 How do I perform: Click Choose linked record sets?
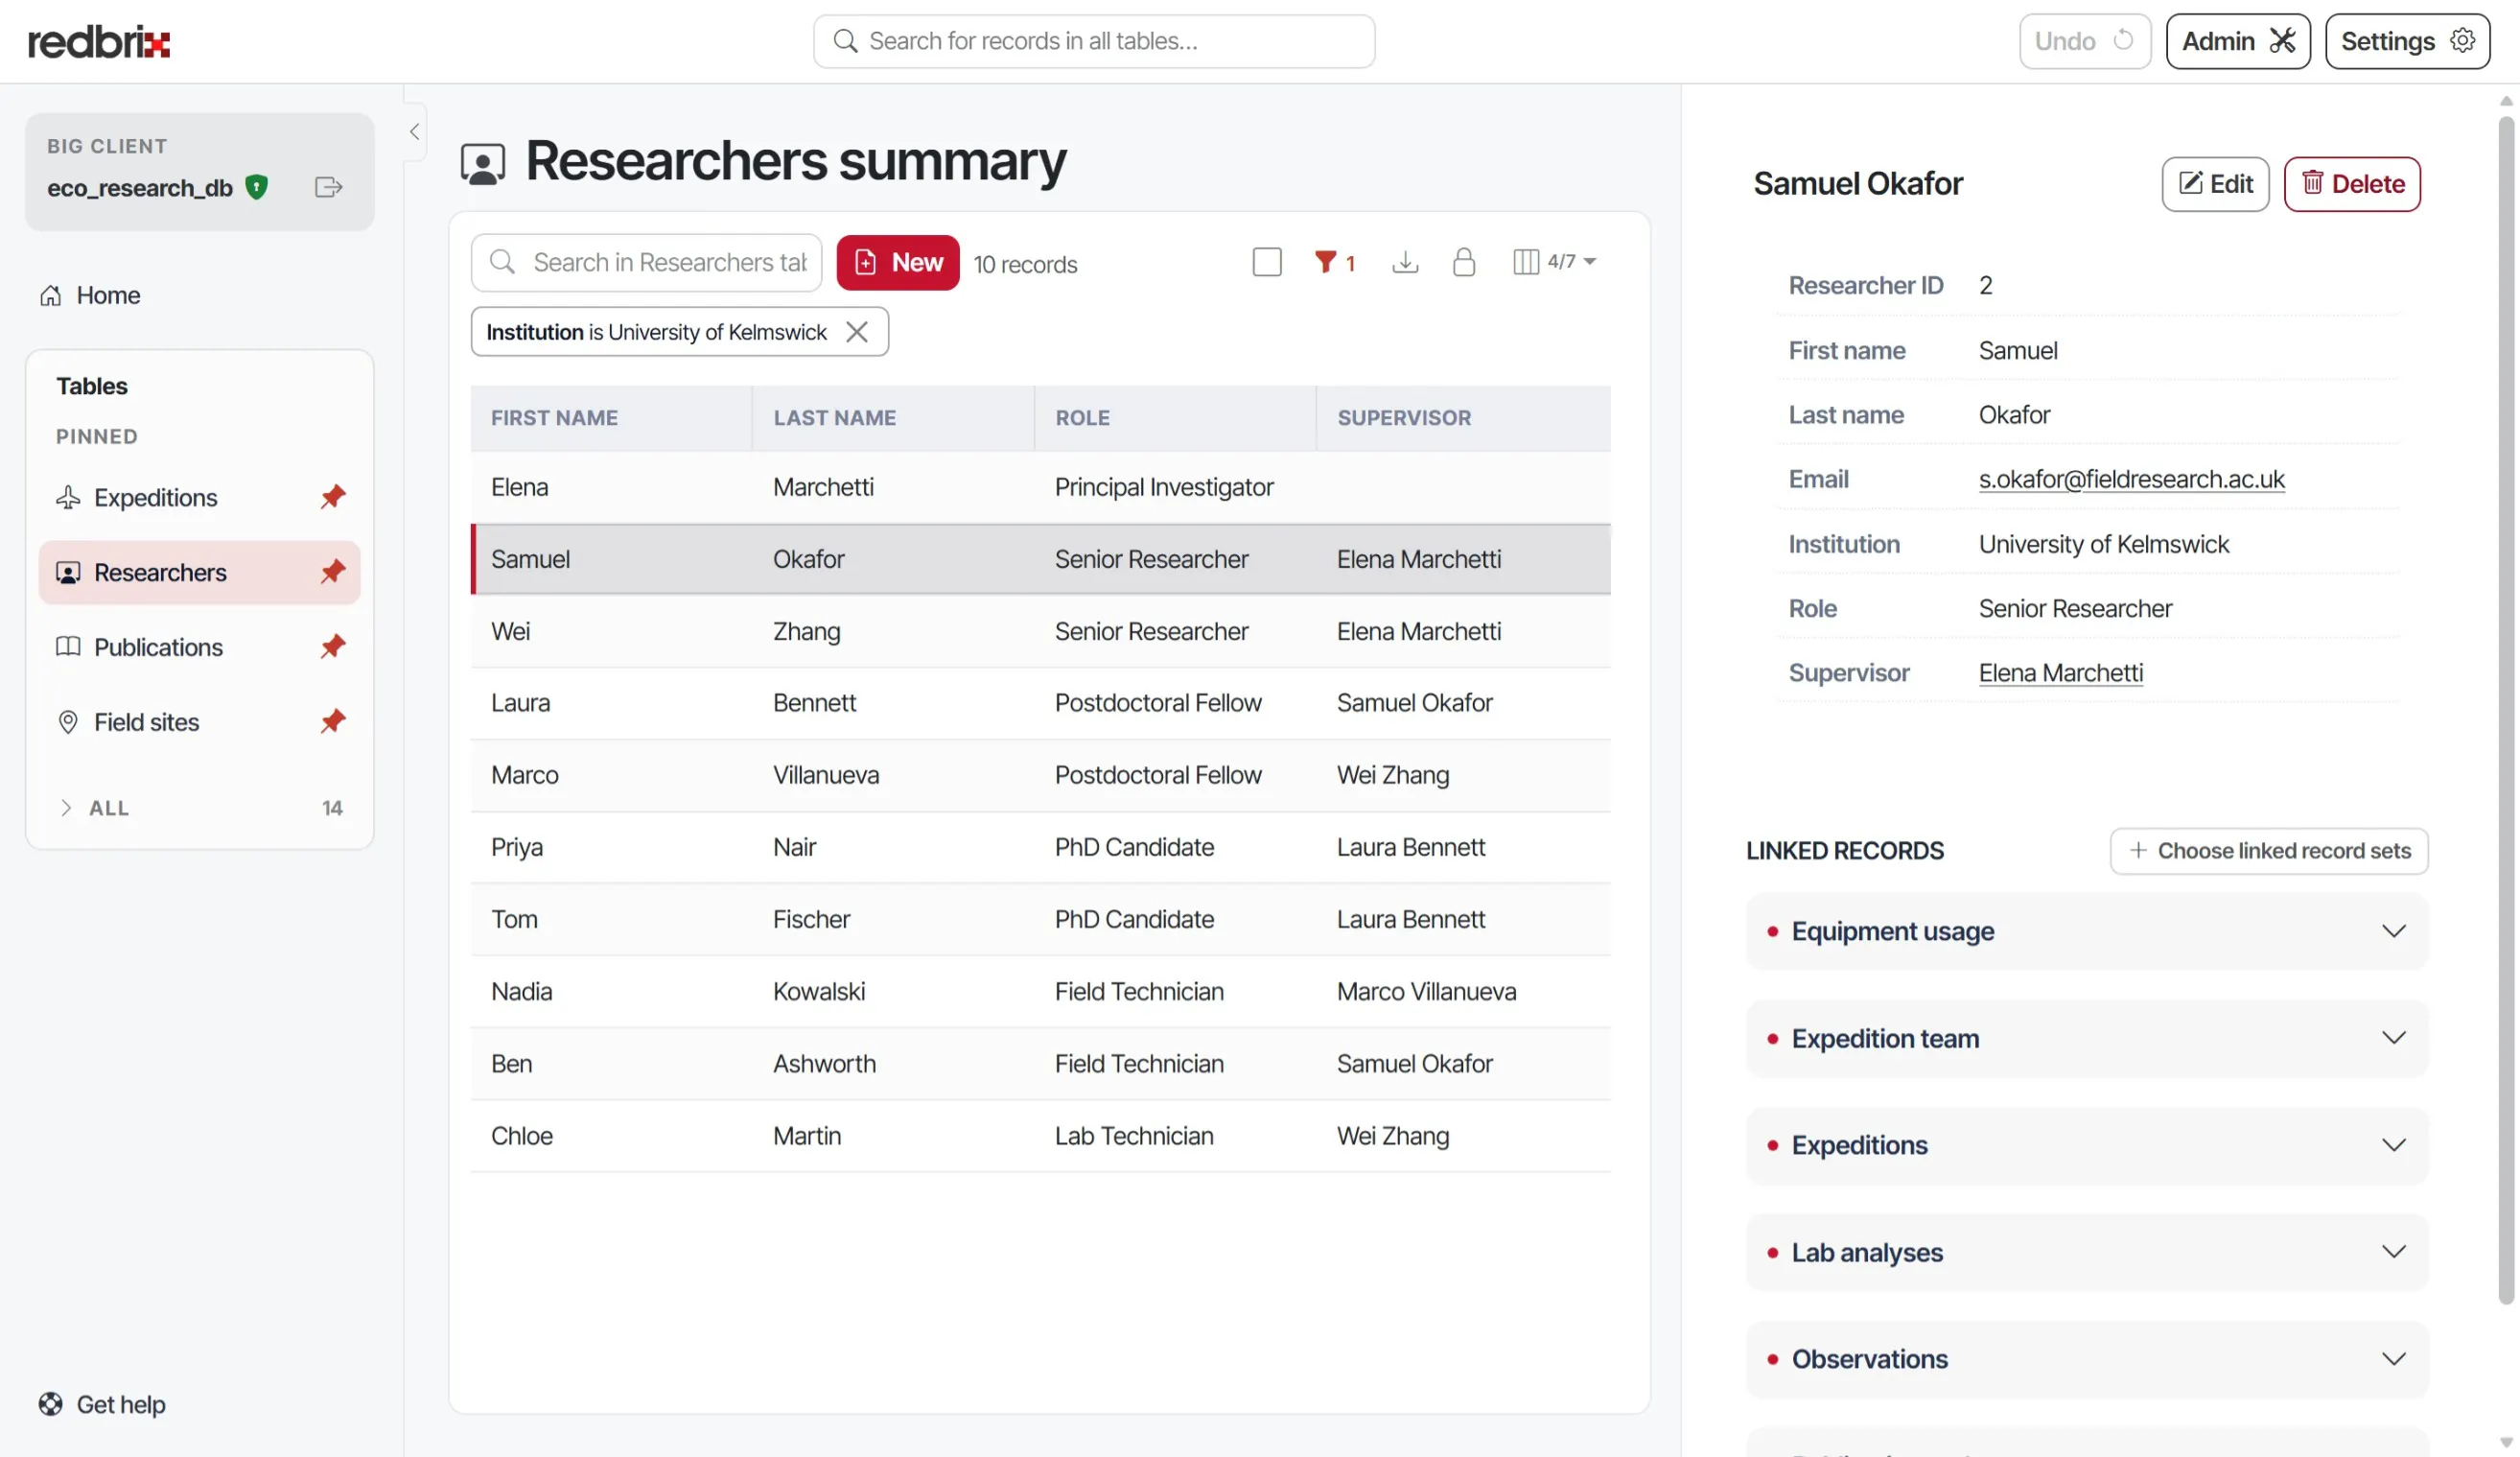(2269, 850)
